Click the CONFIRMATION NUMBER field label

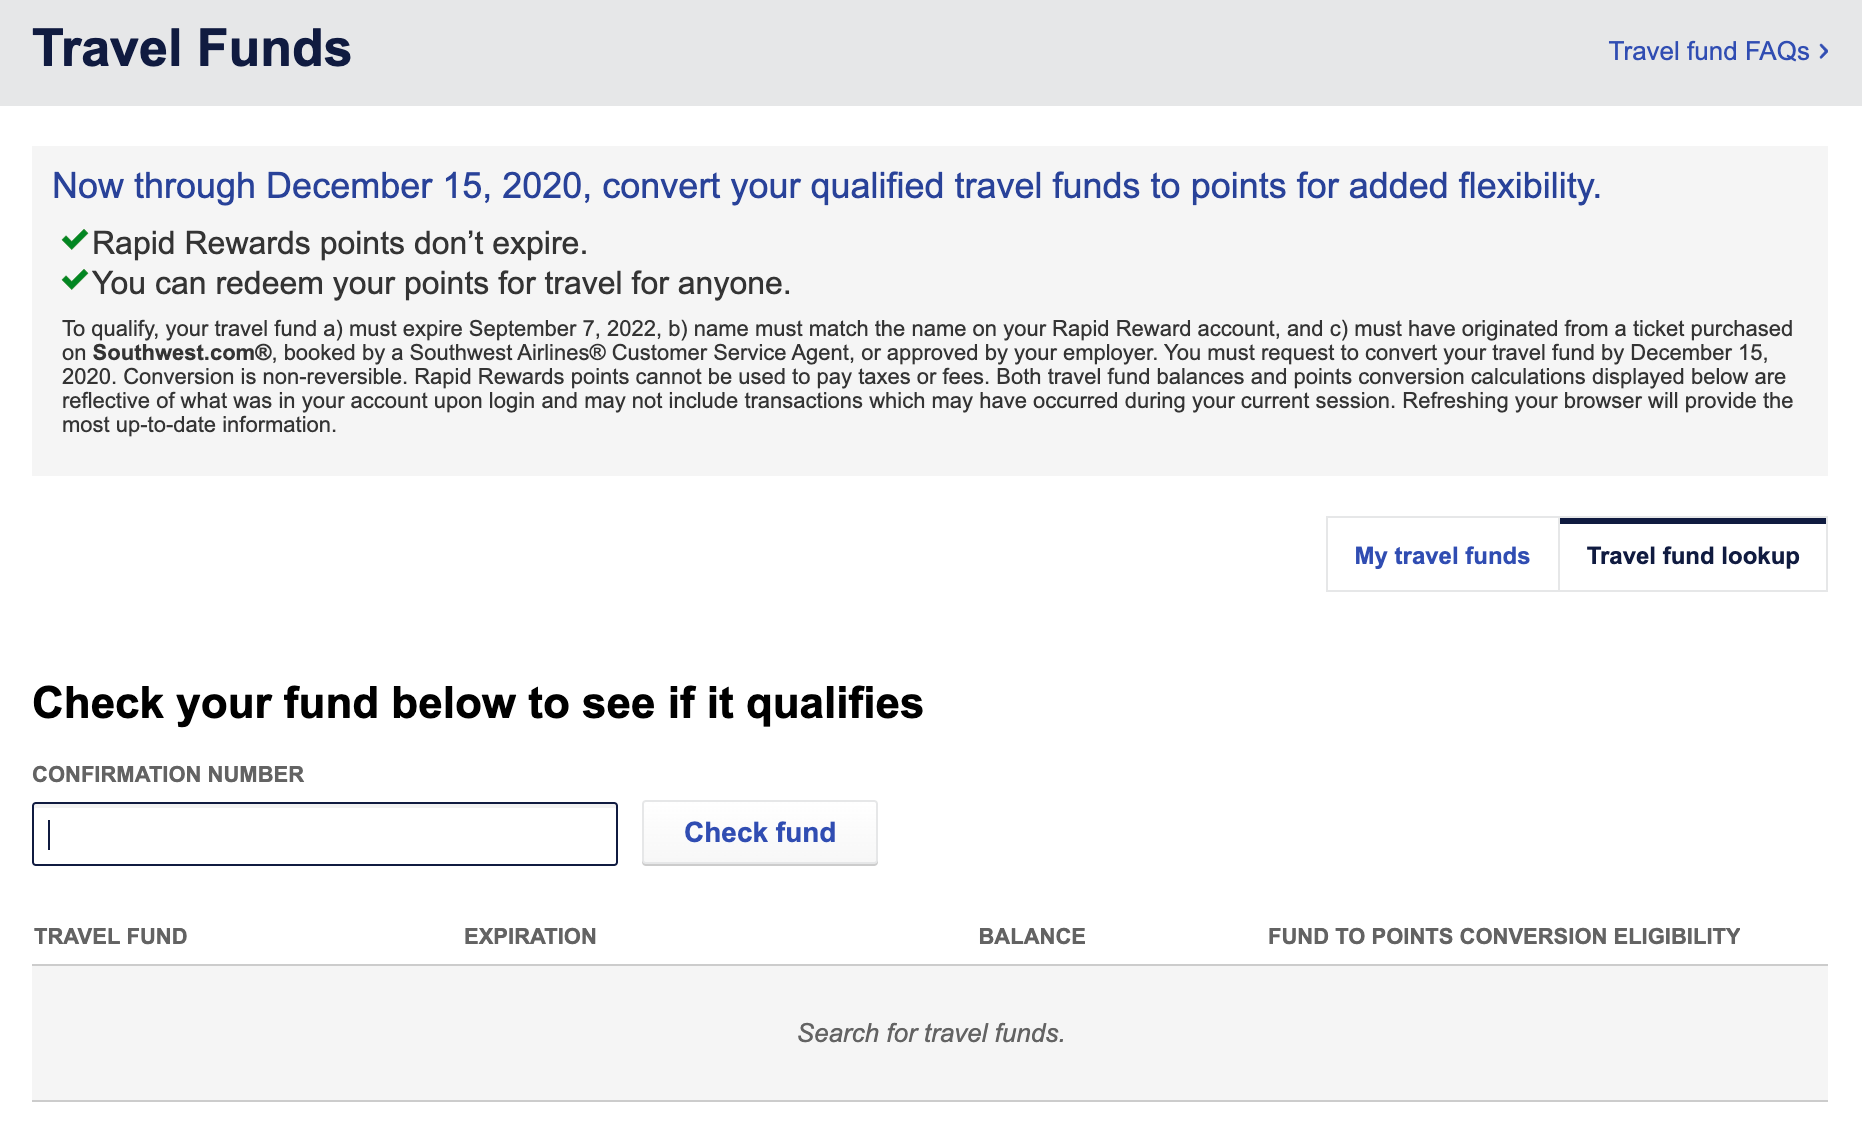coord(168,774)
